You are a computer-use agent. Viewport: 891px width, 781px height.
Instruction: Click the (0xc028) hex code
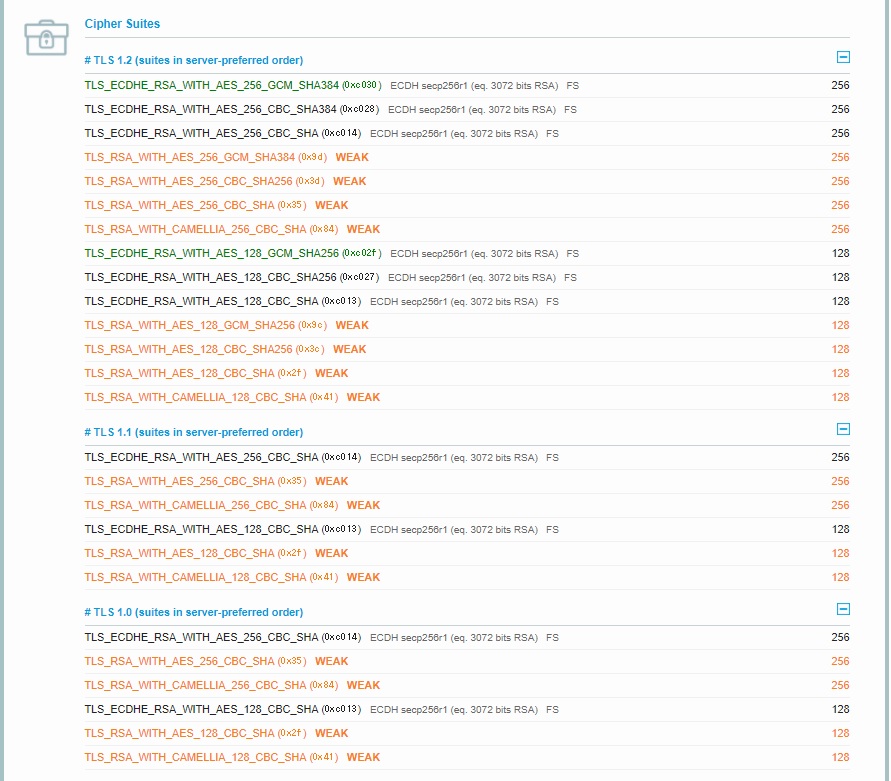coord(359,109)
